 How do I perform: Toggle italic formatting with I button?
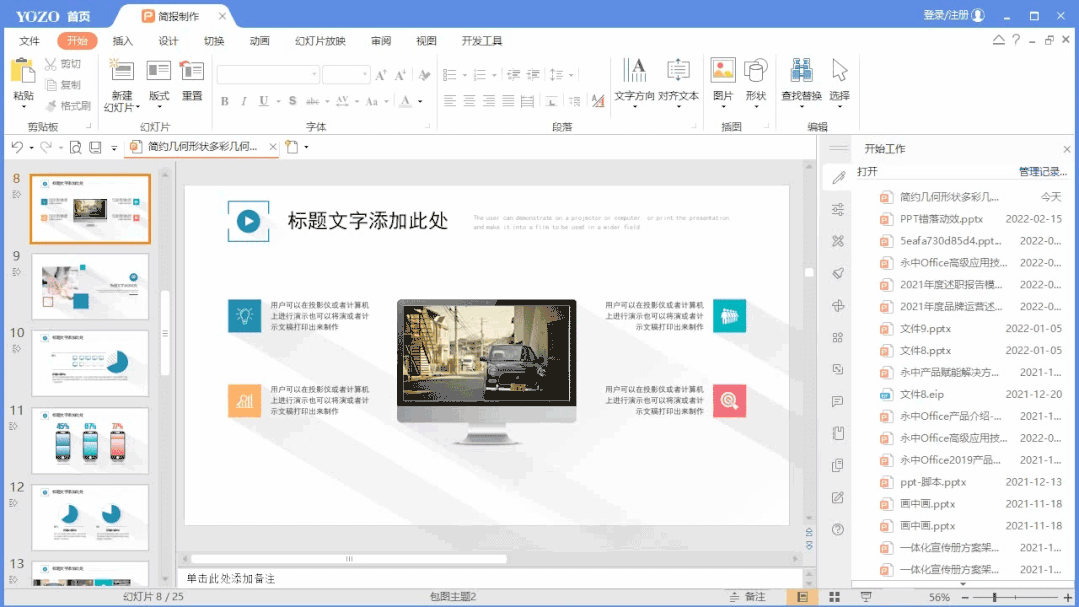[x=245, y=101]
